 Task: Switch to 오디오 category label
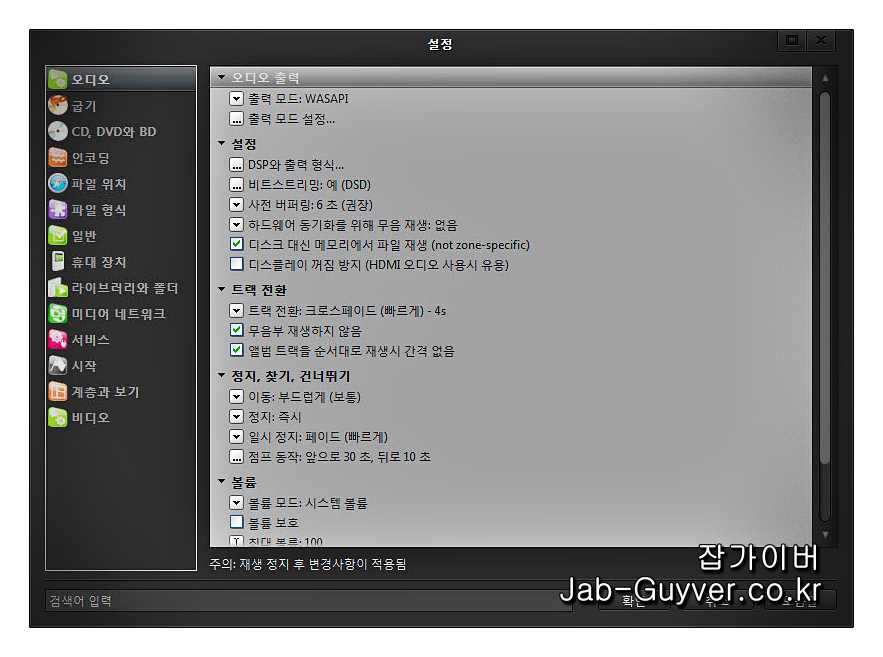(90, 79)
